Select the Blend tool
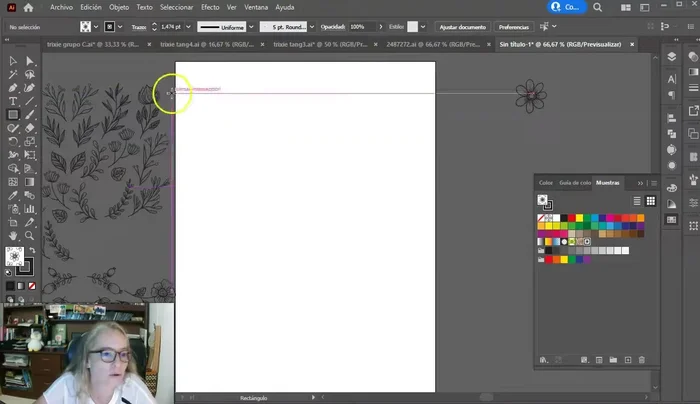Image resolution: width=700 pixels, height=404 pixels. pos(29,195)
